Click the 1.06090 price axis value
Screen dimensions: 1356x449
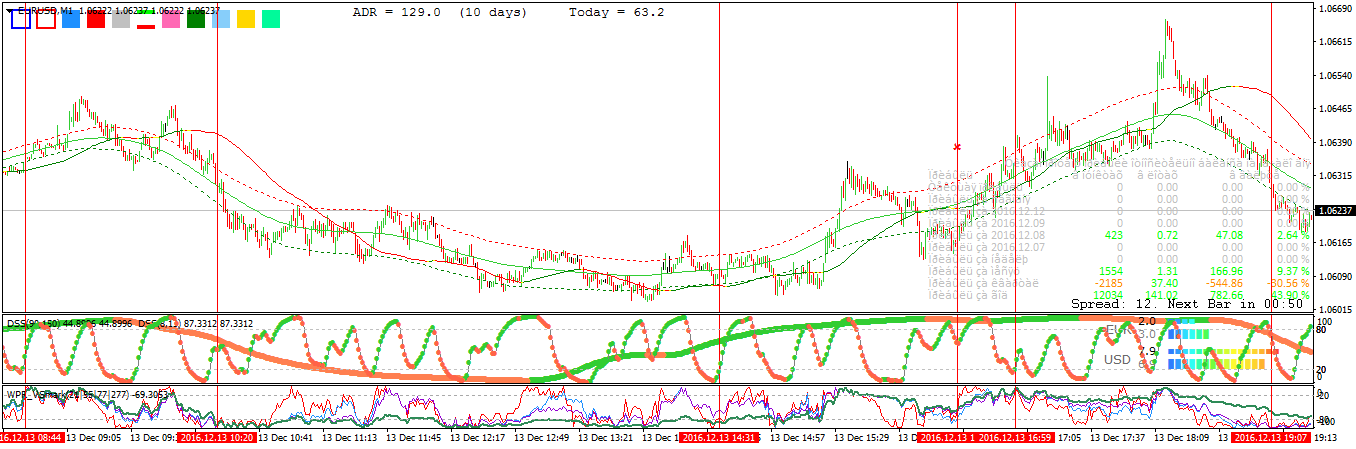click(x=1337, y=276)
